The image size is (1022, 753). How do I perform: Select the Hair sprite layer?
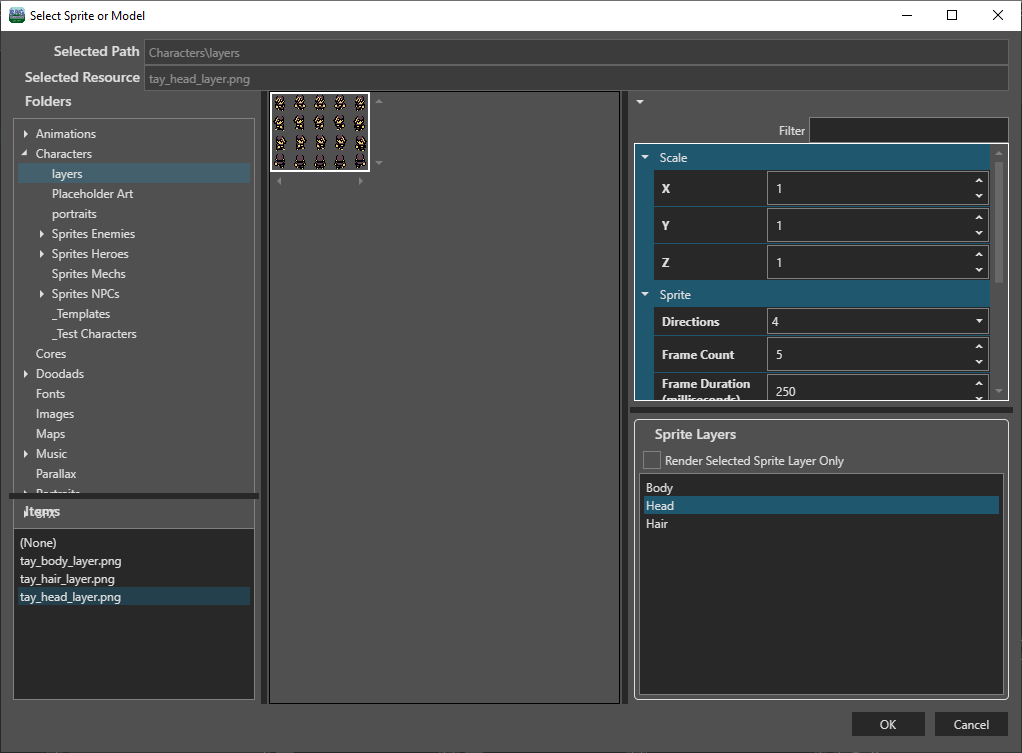657,524
